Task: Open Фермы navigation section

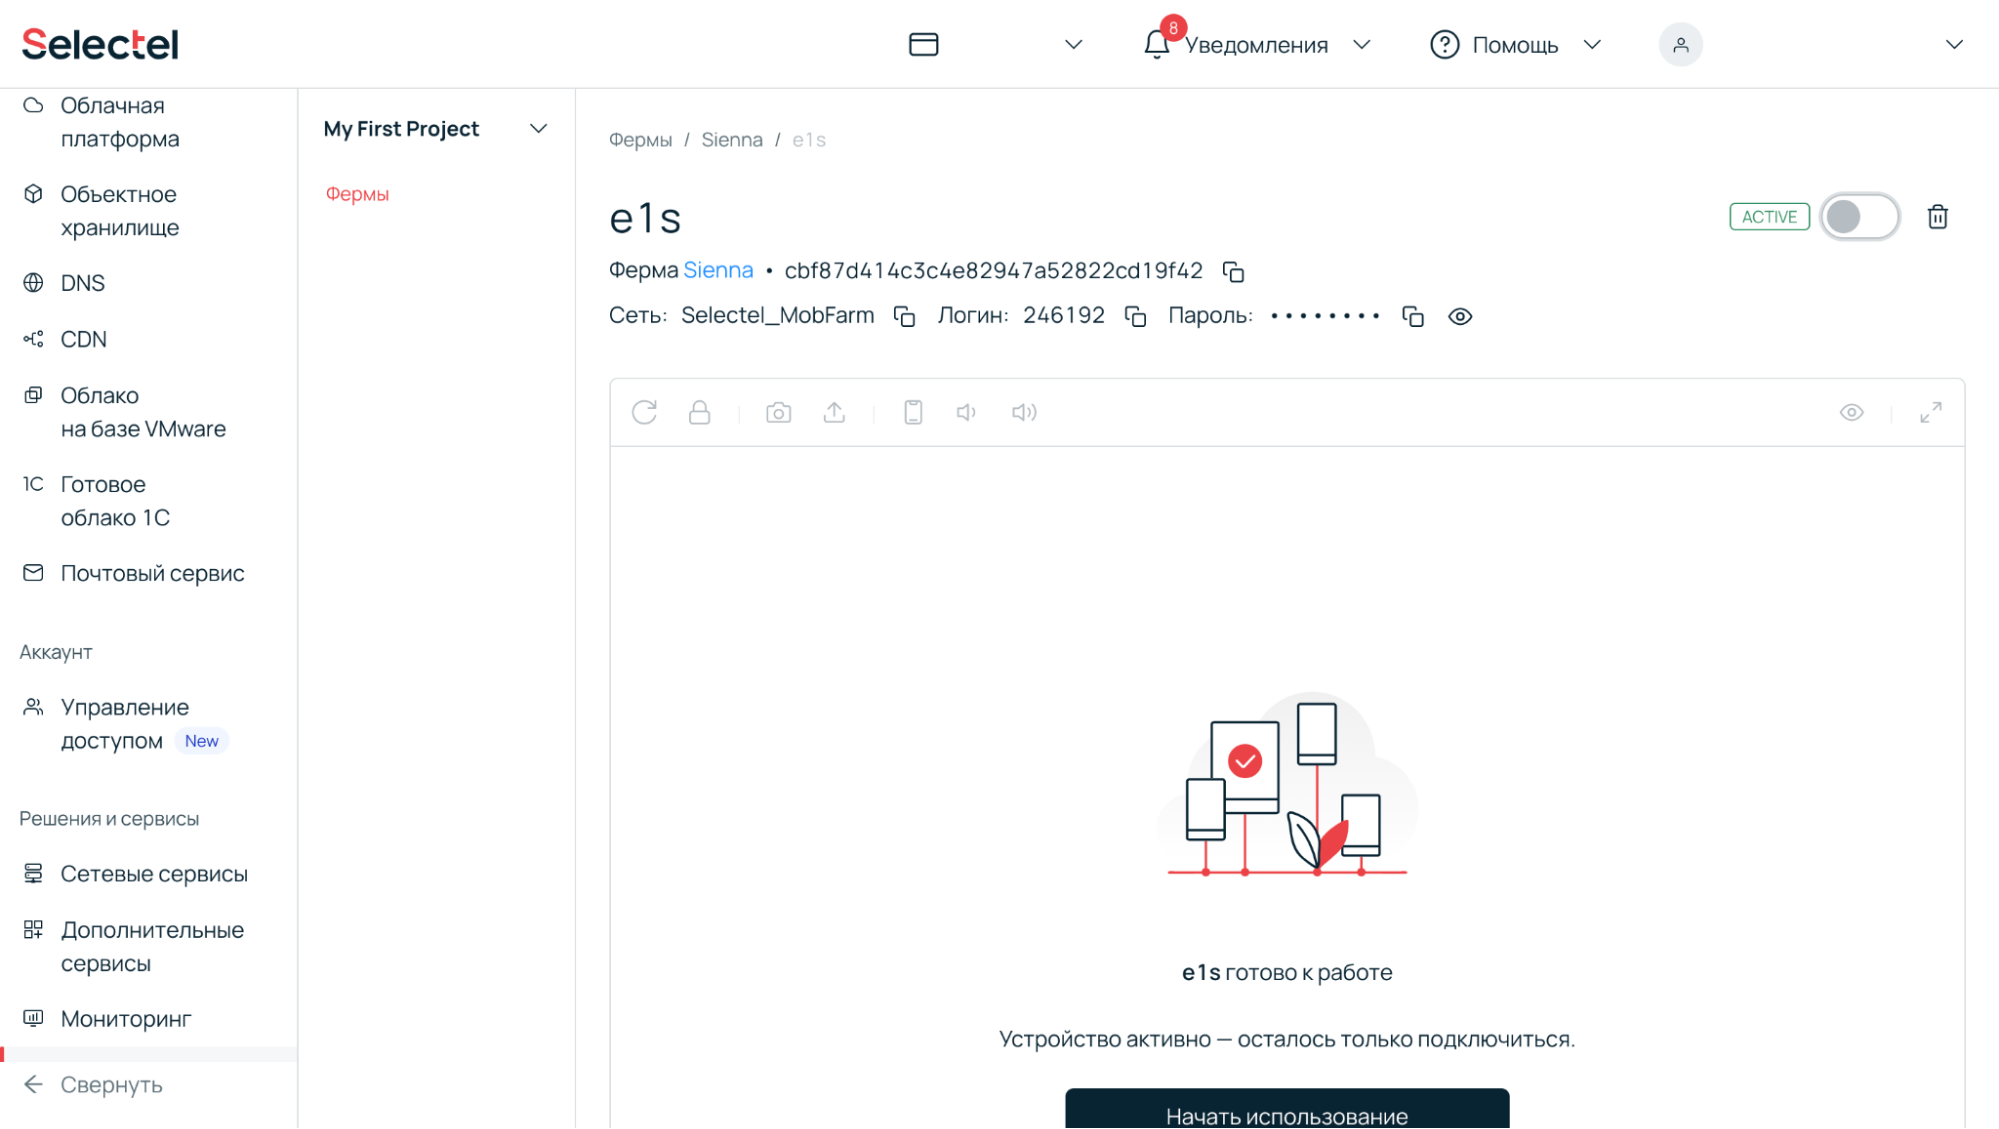Action: (356, 192)
